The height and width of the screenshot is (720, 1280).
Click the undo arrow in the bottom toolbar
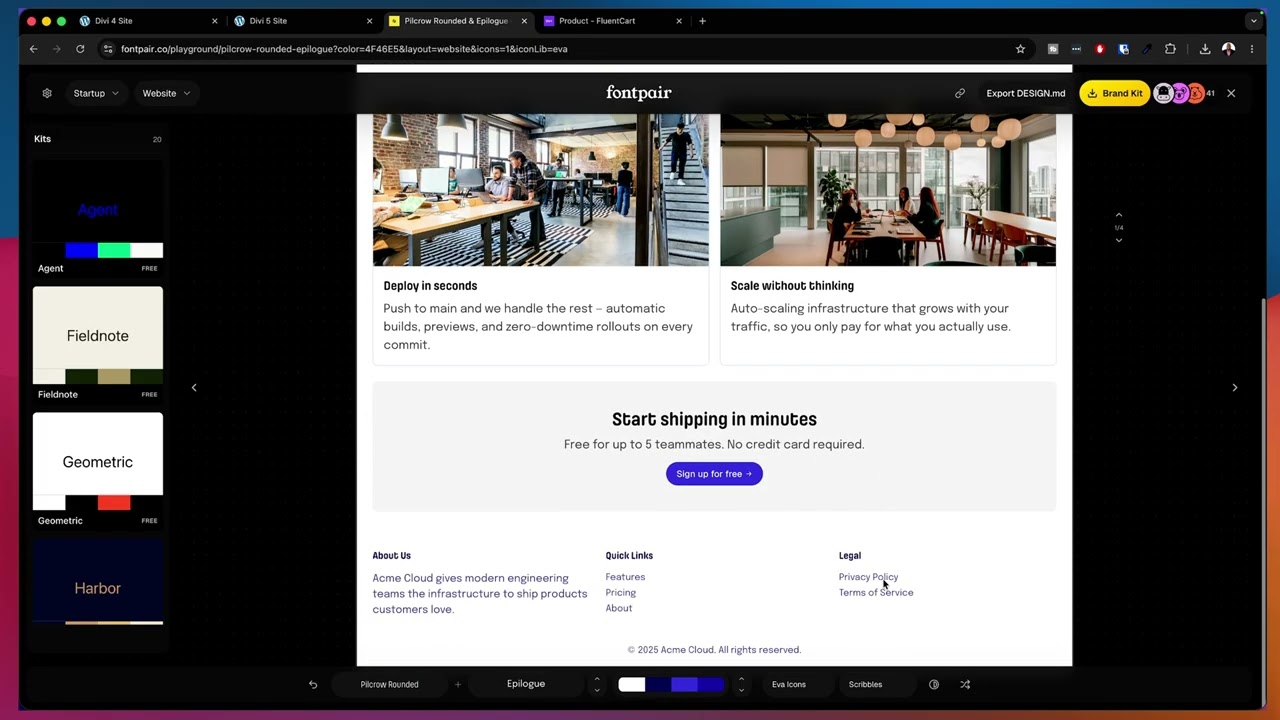(x=313, y=685)
